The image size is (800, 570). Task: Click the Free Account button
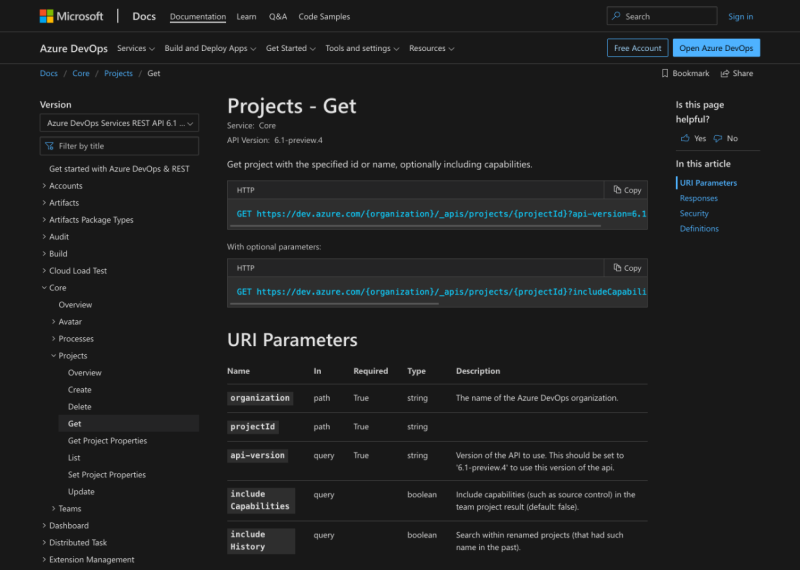(637, 48)
